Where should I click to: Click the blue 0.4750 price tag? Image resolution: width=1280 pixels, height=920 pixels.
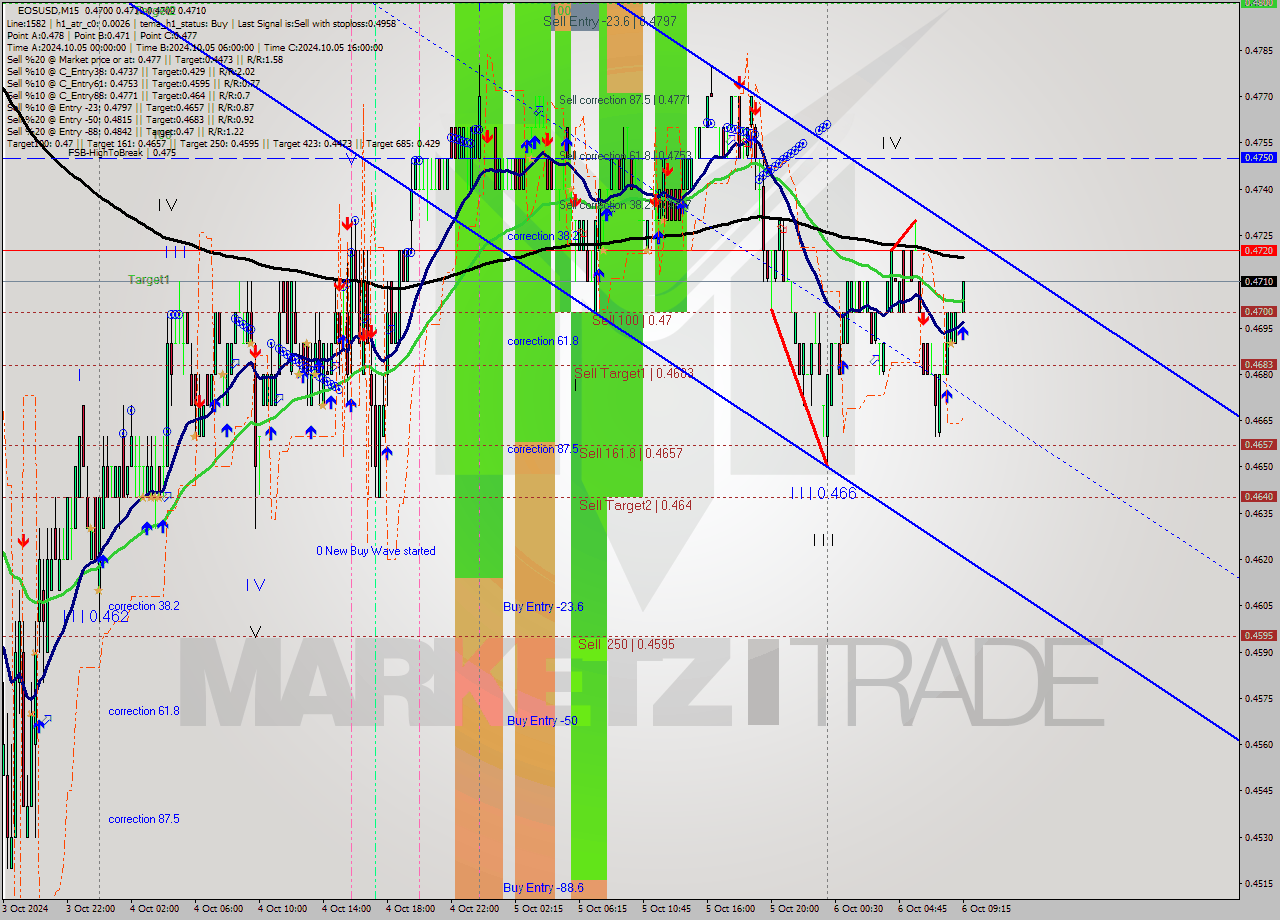coord(1257,158)
